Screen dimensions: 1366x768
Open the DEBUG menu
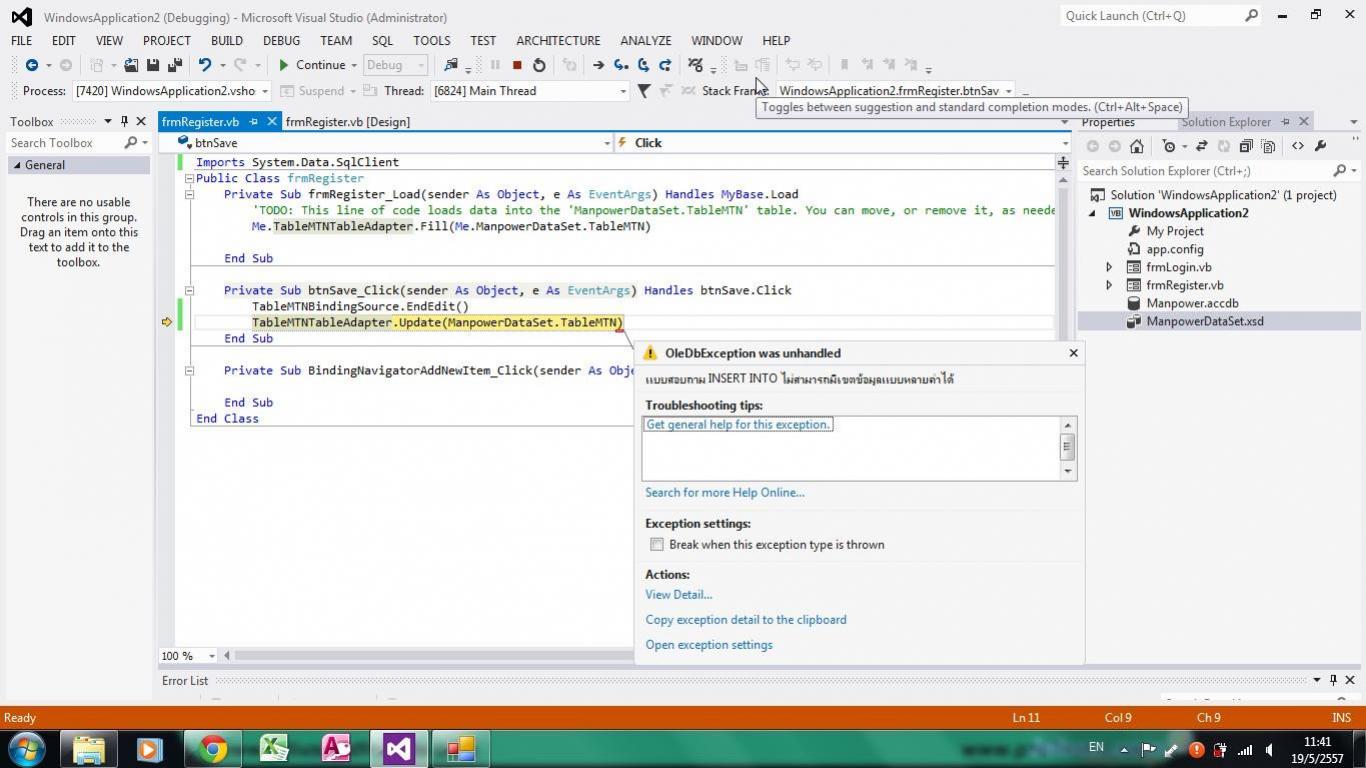tap(281, 41)
